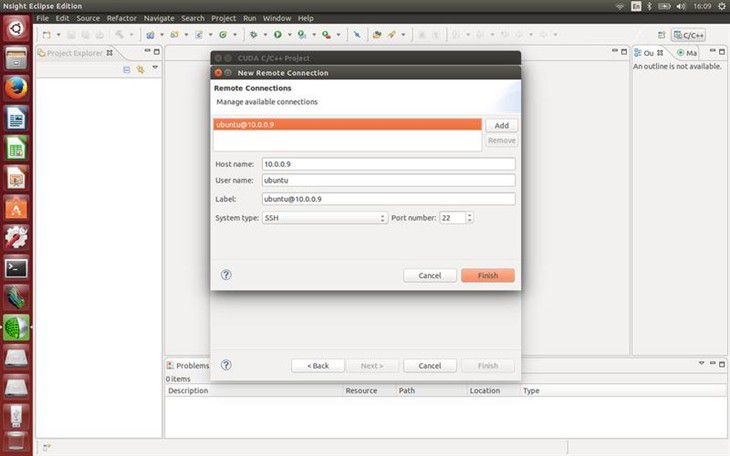Click the Label input field

pos(388,199)
